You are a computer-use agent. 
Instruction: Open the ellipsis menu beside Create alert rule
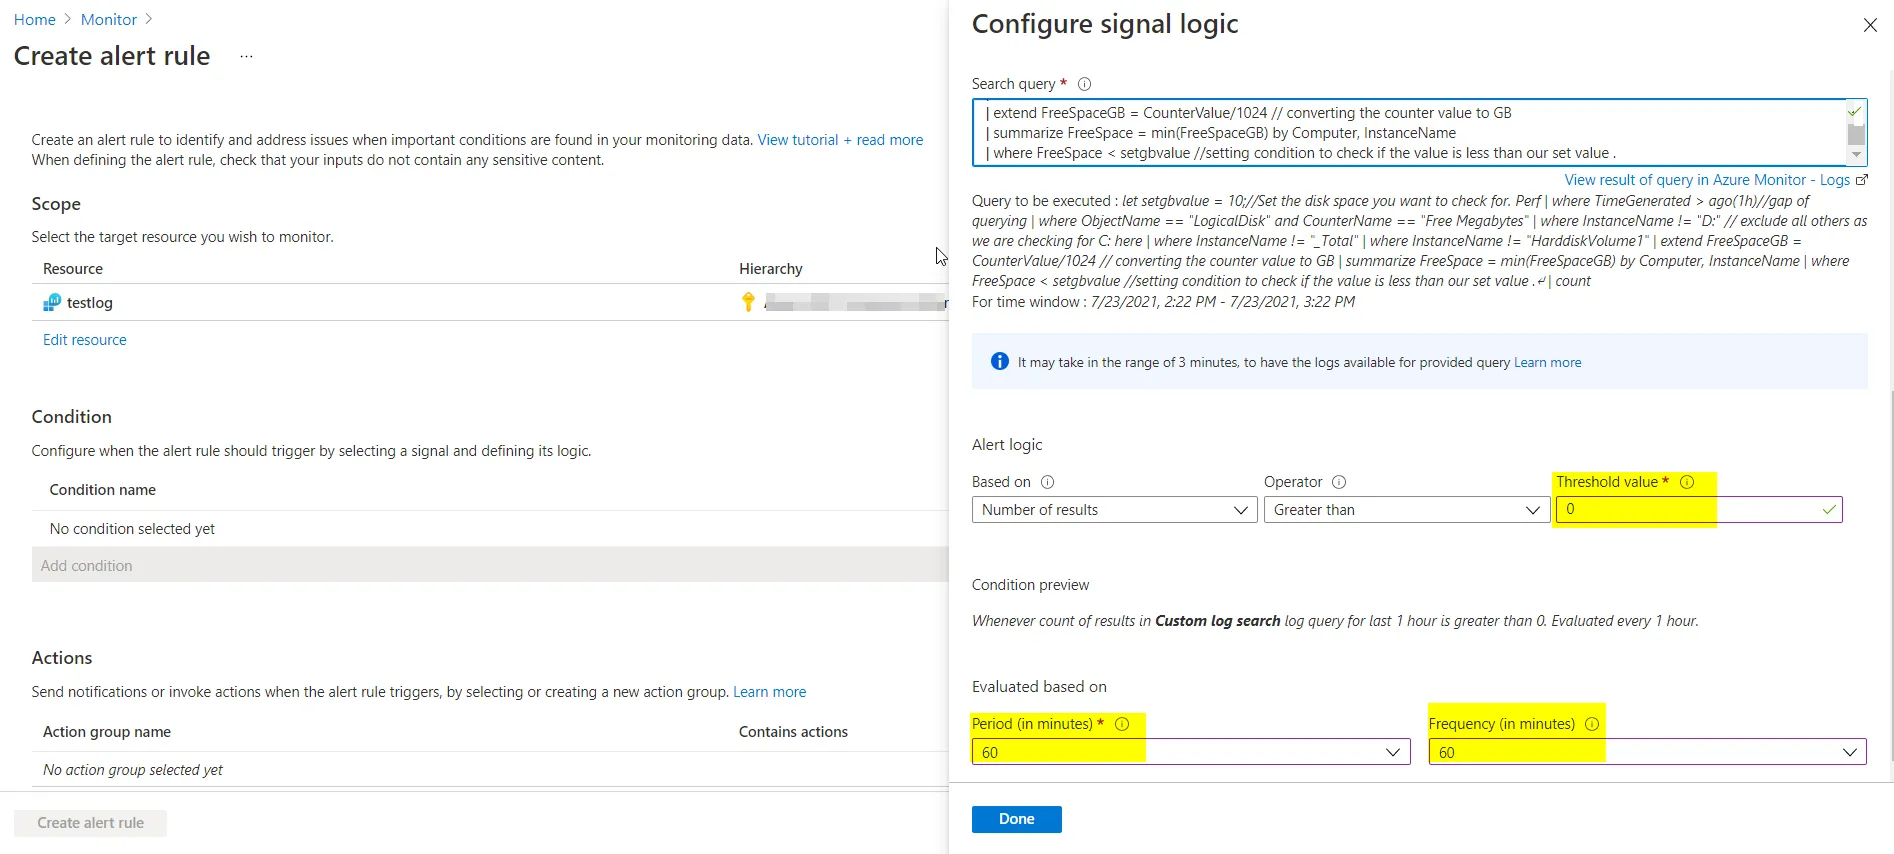pyautogui.click(x=247, y=57)
